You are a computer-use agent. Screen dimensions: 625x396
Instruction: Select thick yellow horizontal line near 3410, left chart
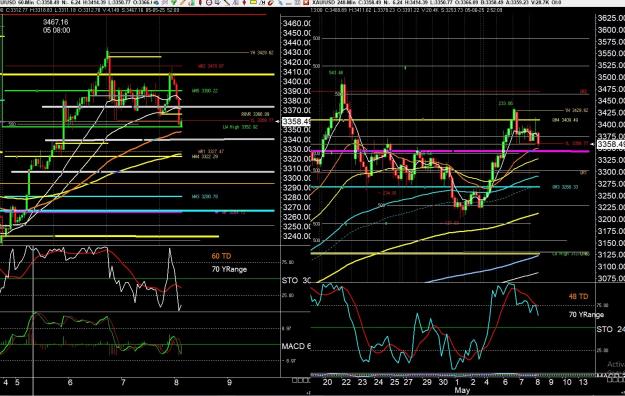click(138, 75)
